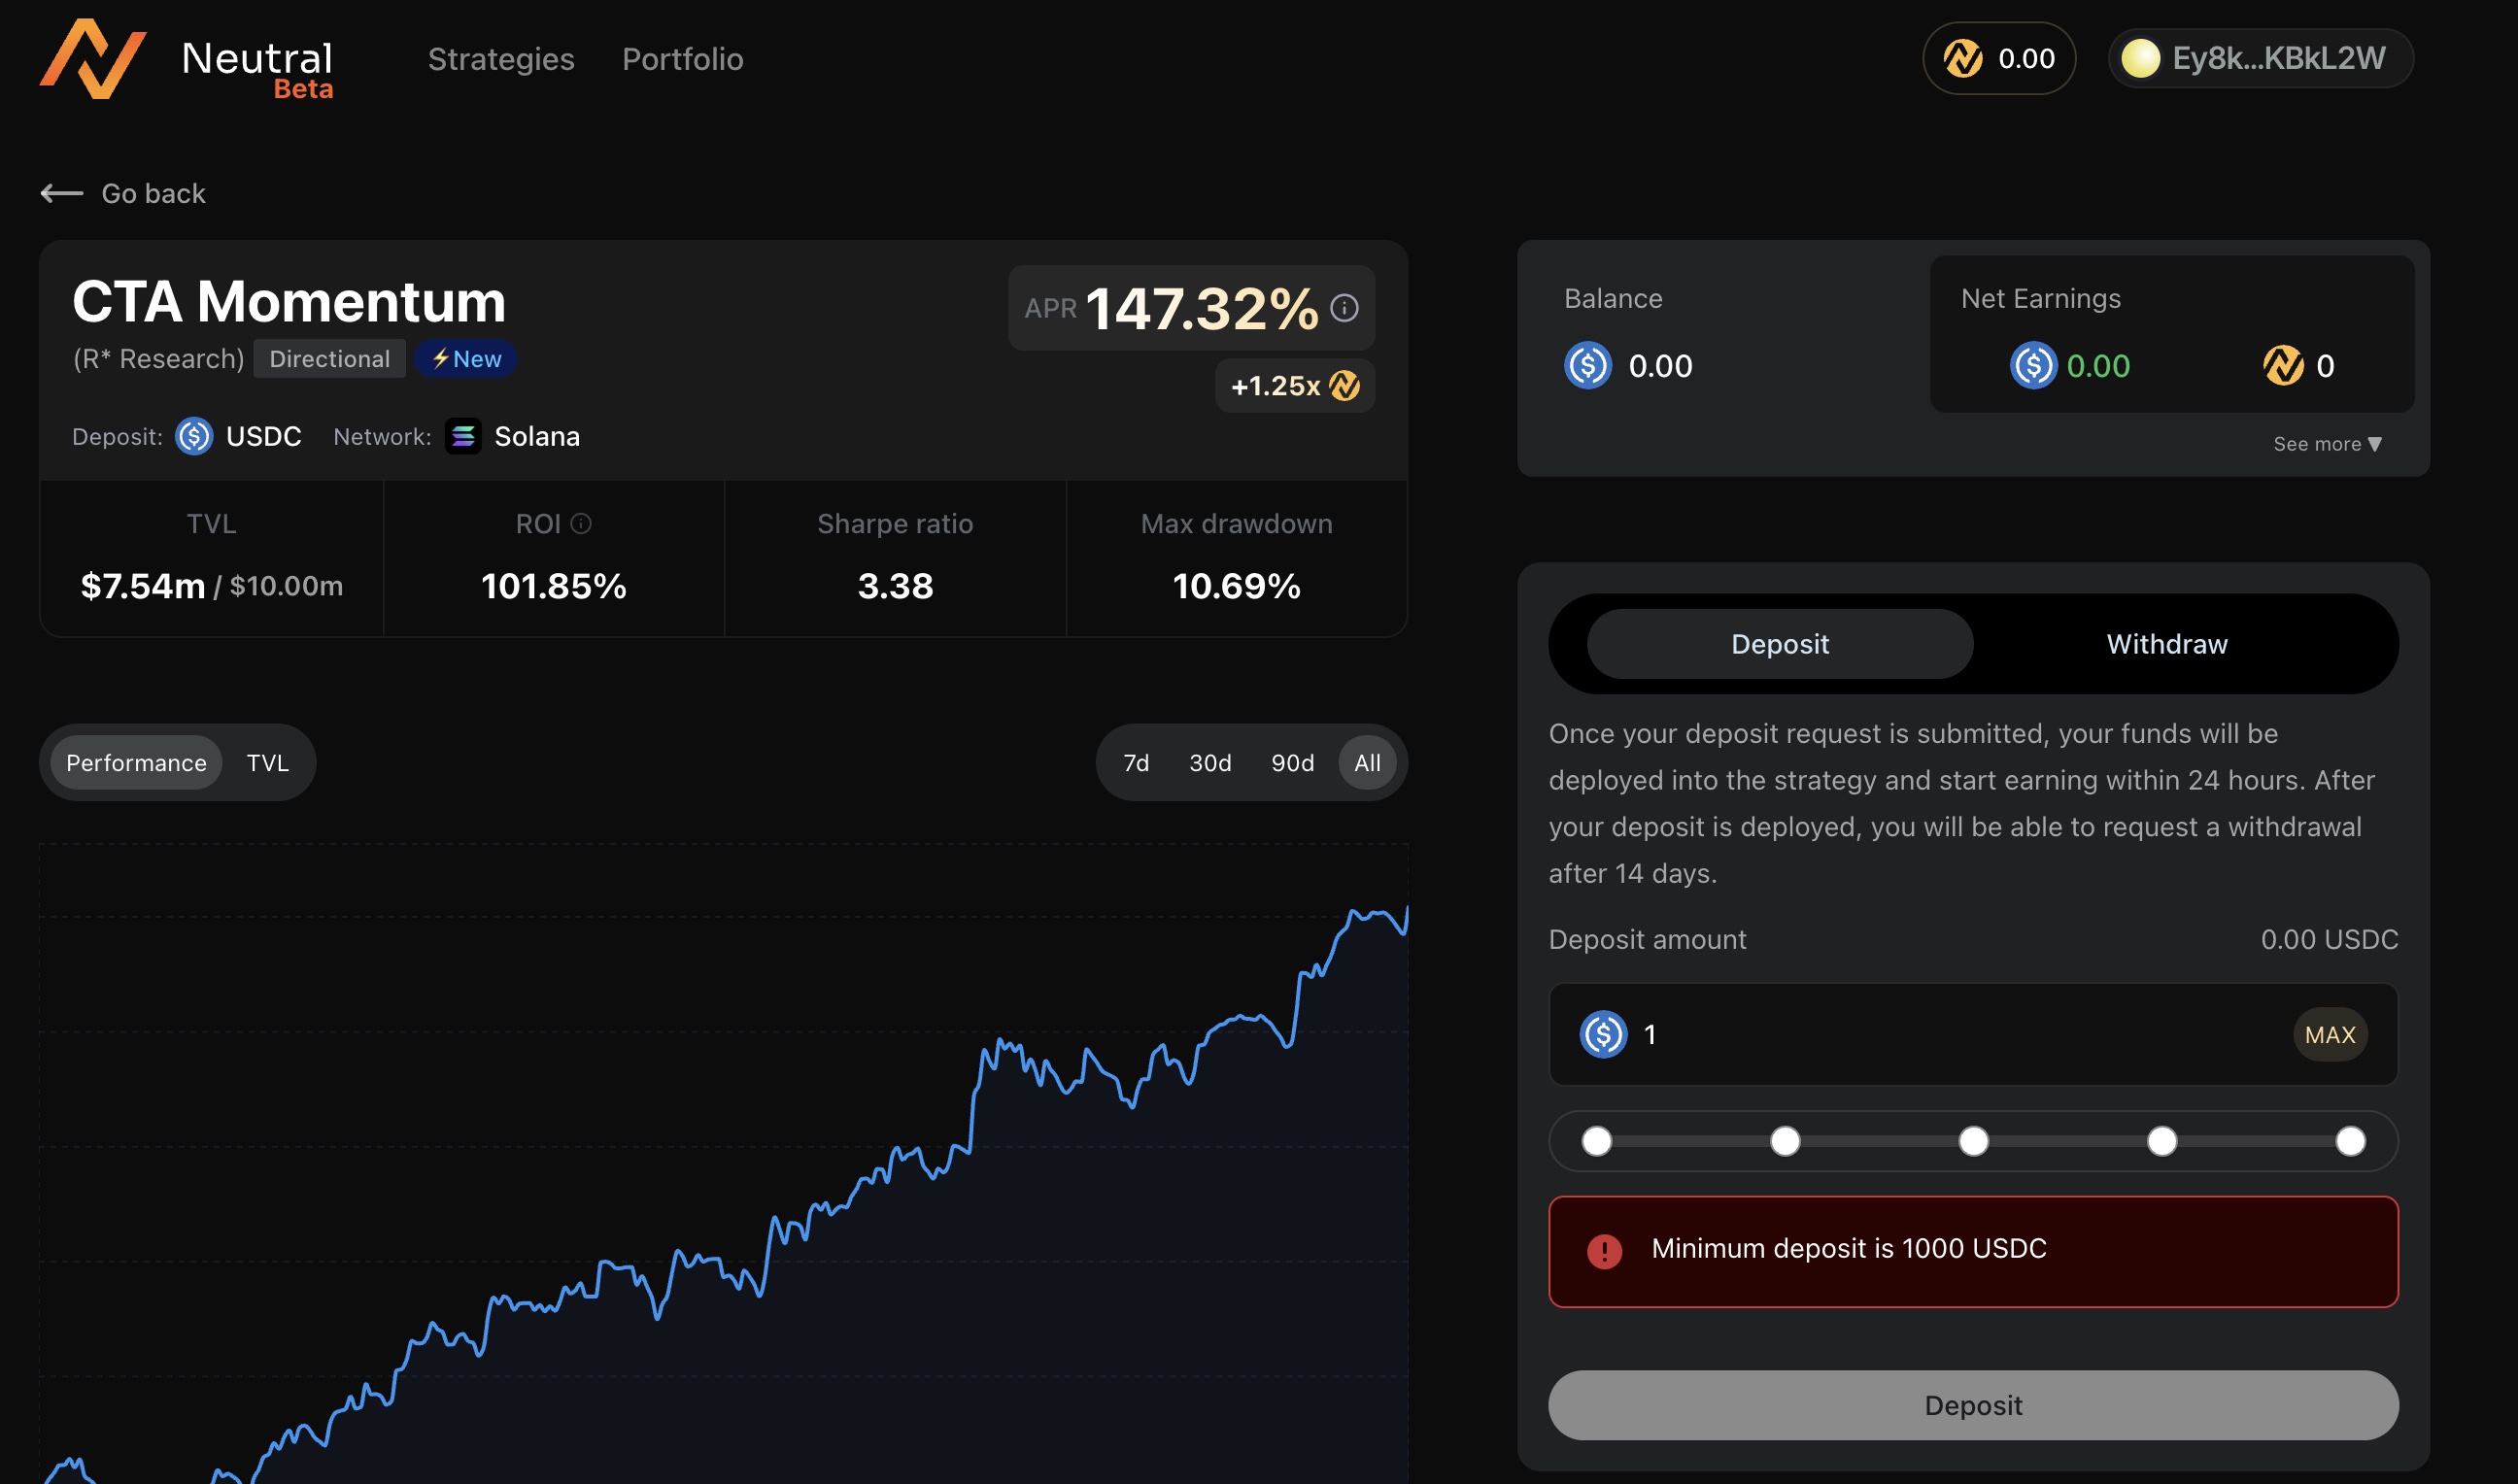
Task: Expand See more in balance panel
Action: coord(2328,444)
